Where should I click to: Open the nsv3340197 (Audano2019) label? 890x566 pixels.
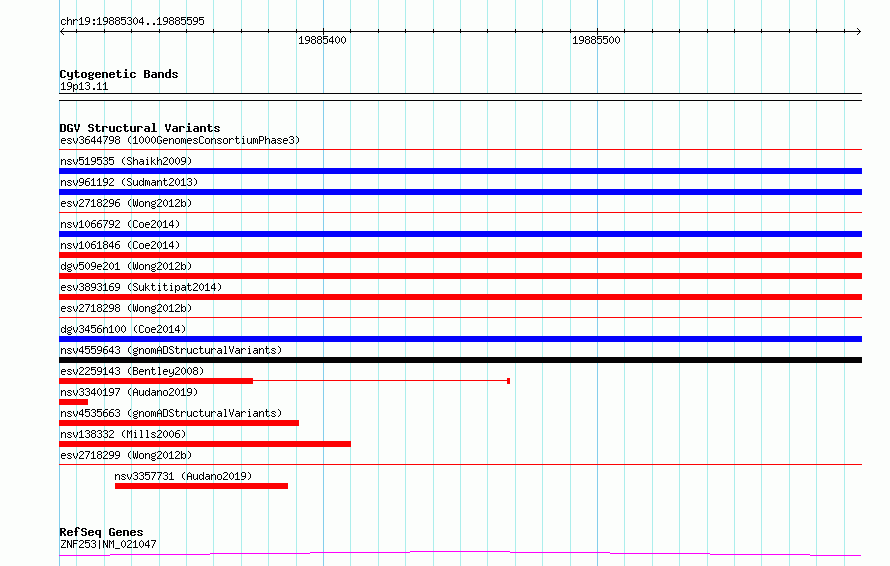pos(129,392)
